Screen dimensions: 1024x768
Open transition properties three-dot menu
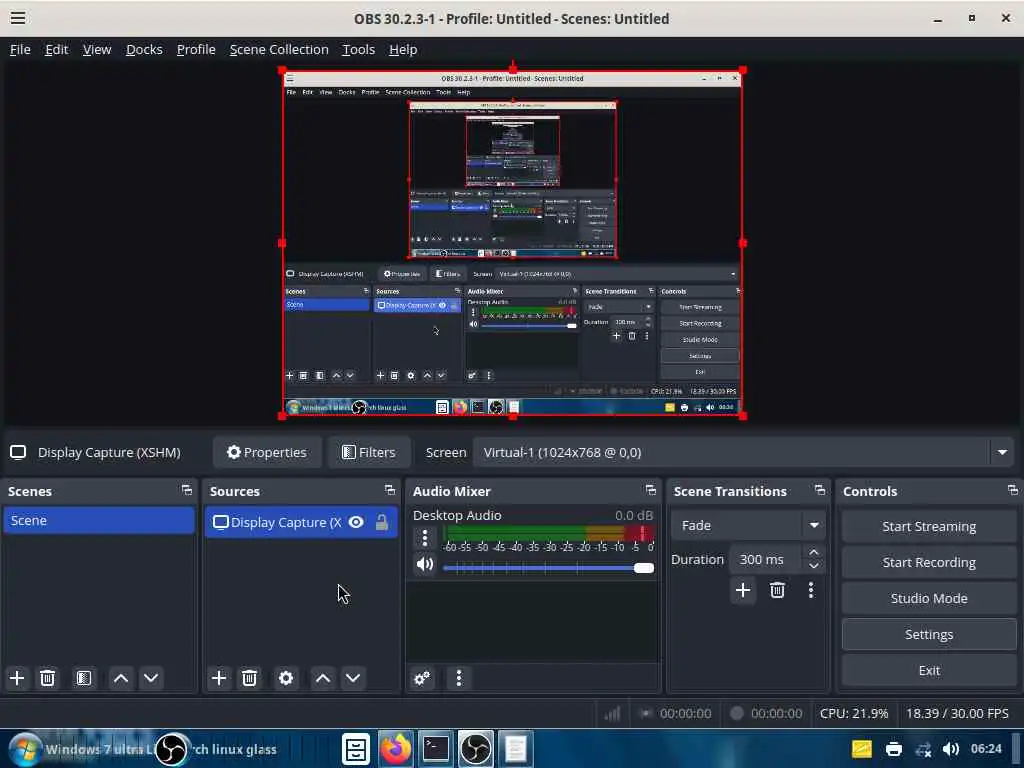(811, 590)
